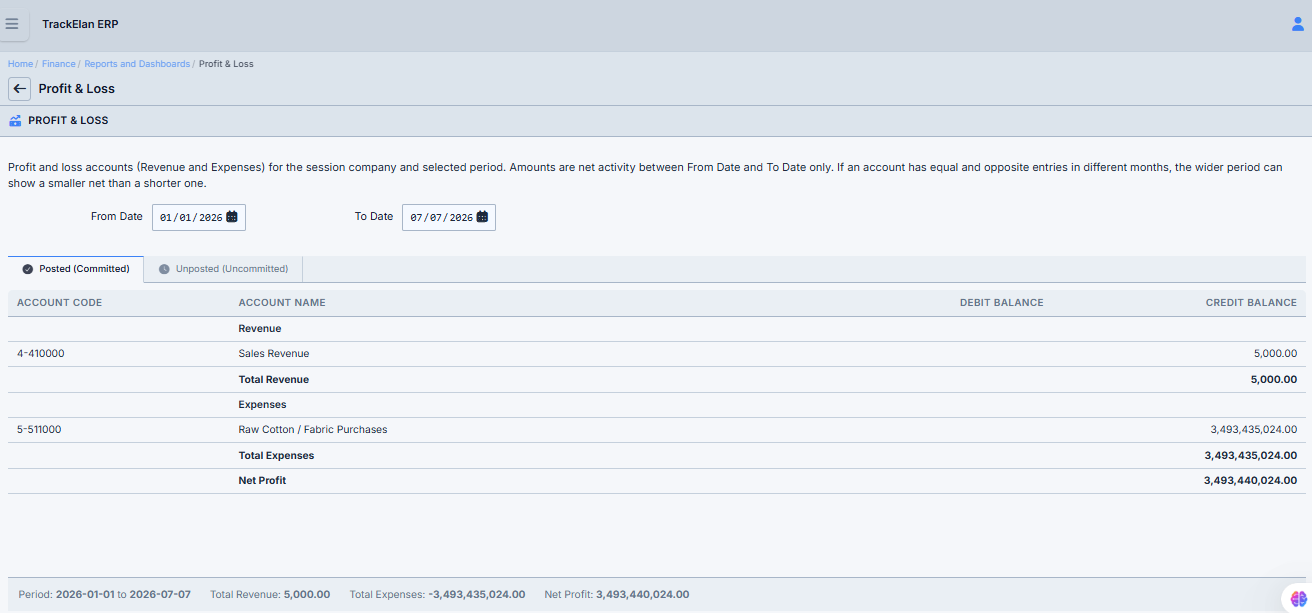Click the Account Name column header
1312x613 pixels.
[282, 302]
